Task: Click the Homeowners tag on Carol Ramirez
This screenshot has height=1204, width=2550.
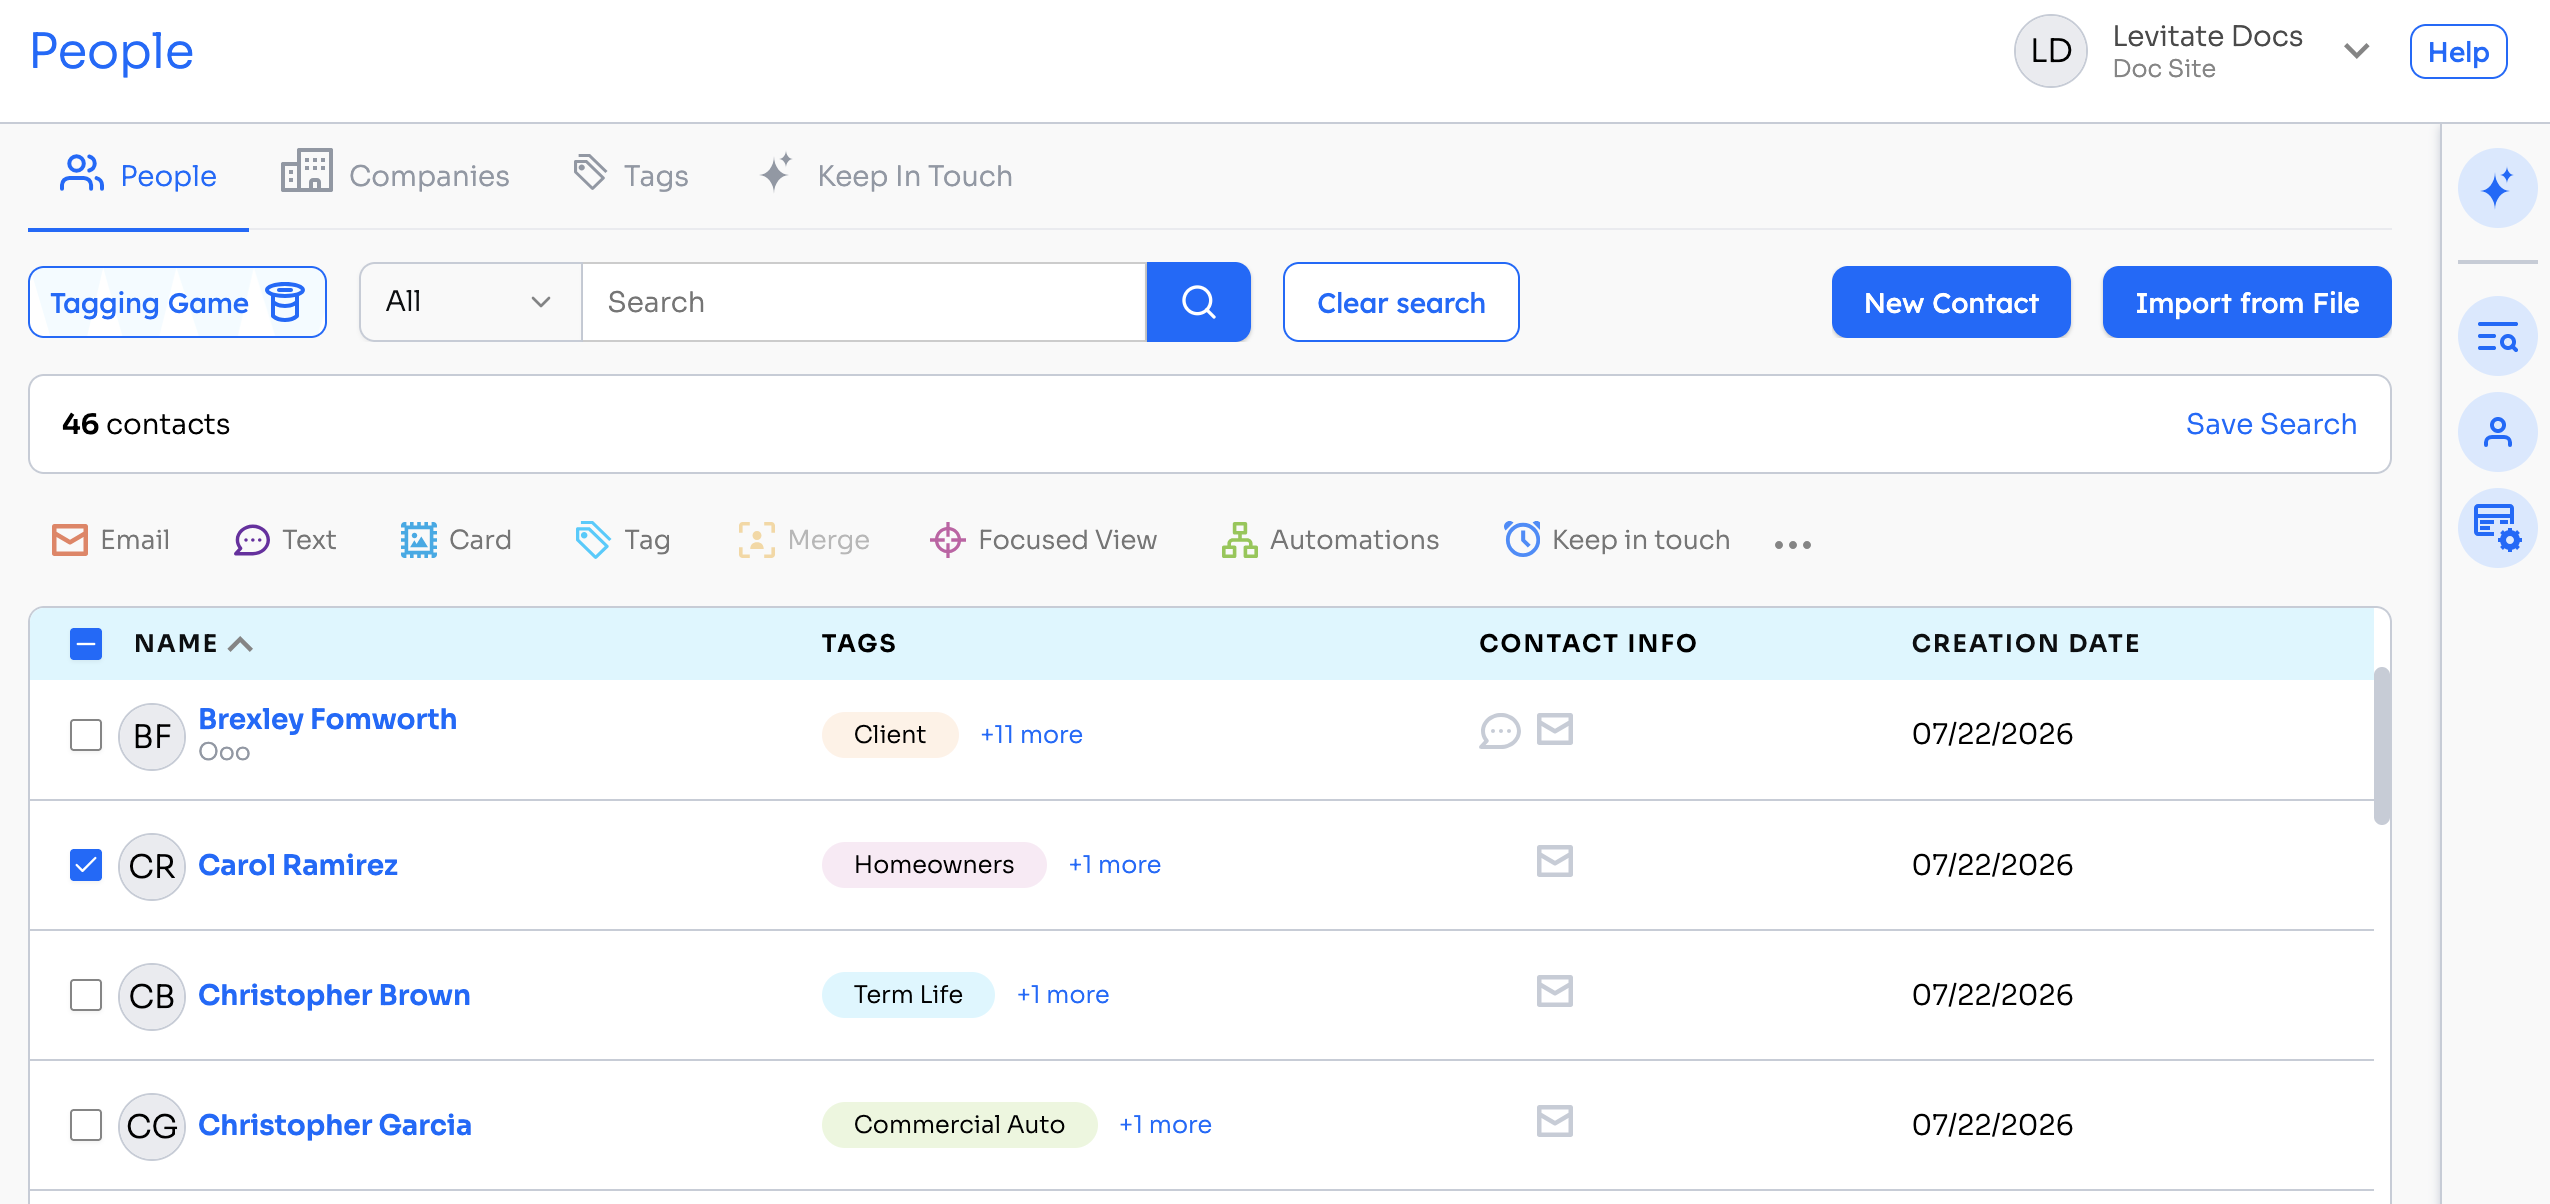Action: (934, 865)
